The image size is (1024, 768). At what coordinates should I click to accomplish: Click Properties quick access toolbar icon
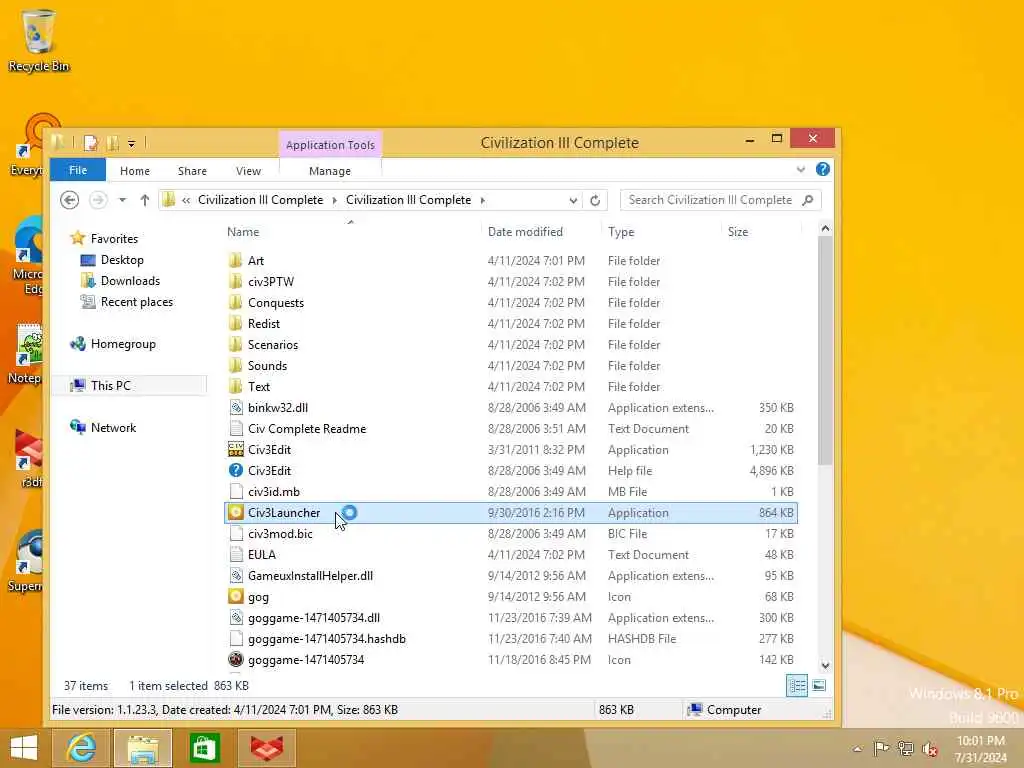91,143
